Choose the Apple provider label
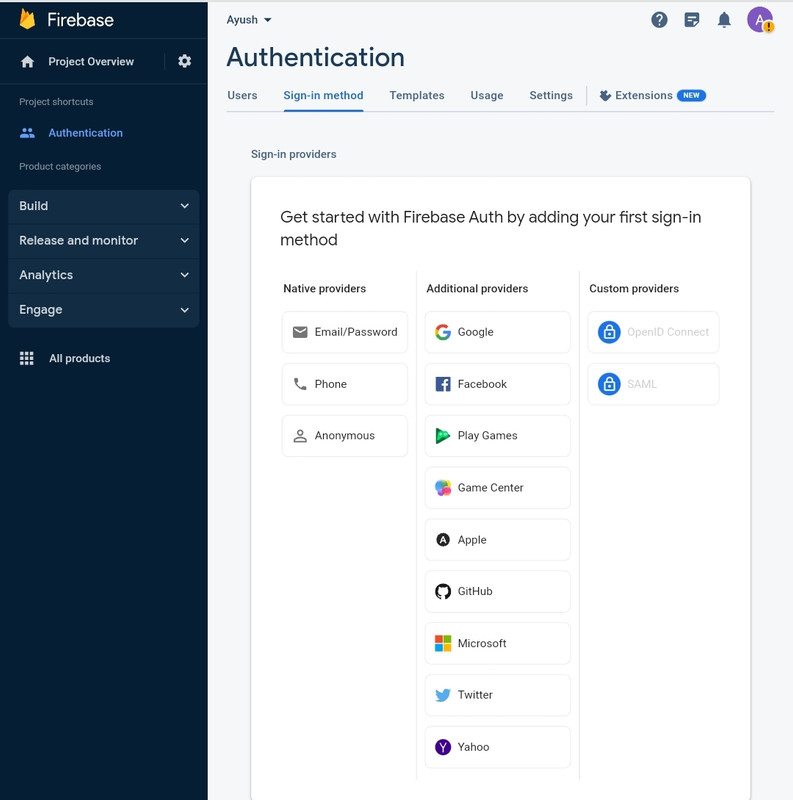 (472, 540)
